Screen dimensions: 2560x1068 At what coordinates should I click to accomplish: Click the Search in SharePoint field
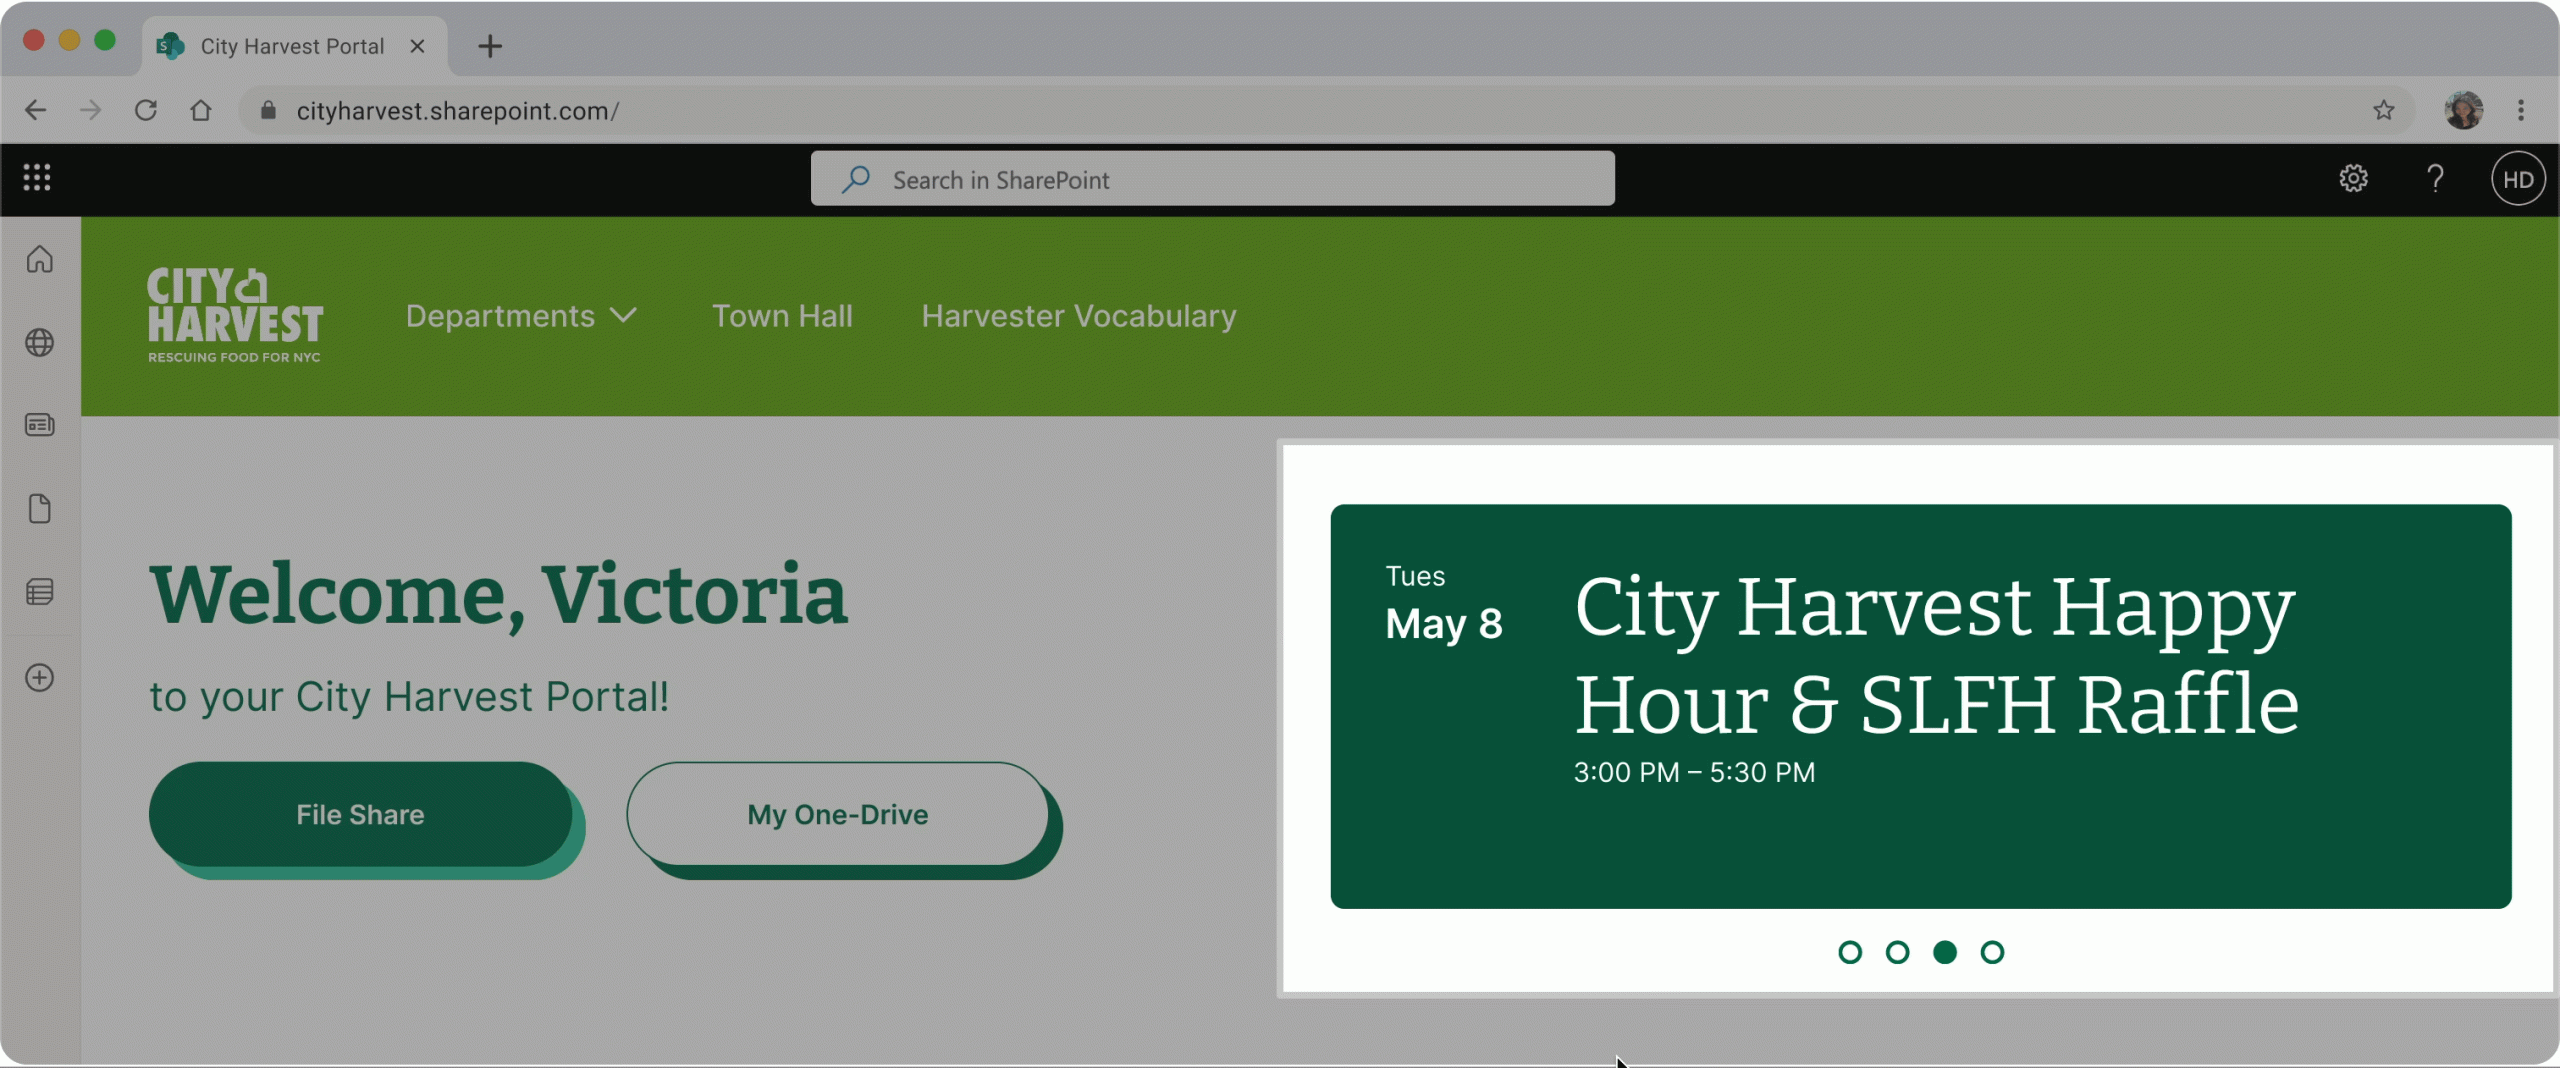pos(1212,179)
